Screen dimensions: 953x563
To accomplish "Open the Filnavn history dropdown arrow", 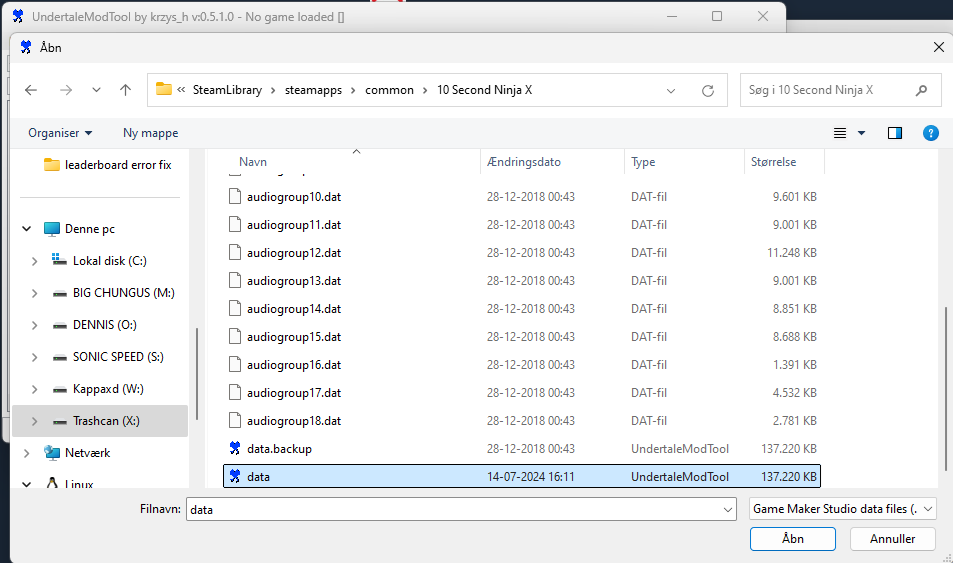I will [x=728, y=509].
